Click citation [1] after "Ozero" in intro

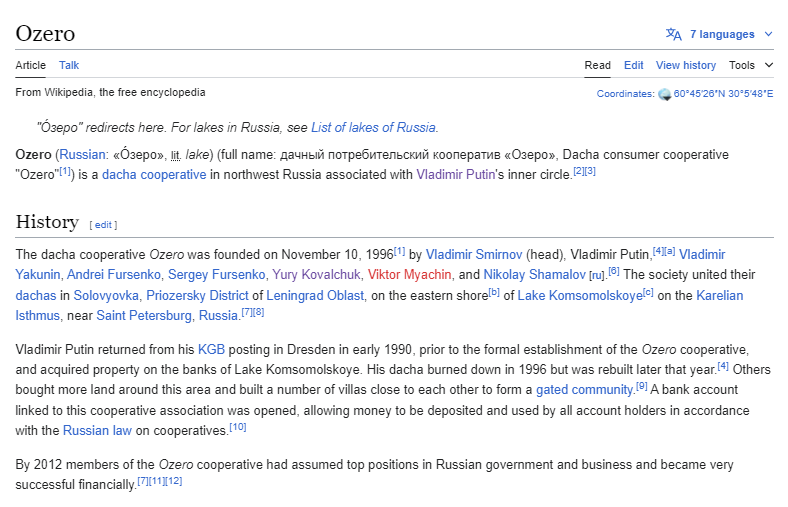coord(65,171)
